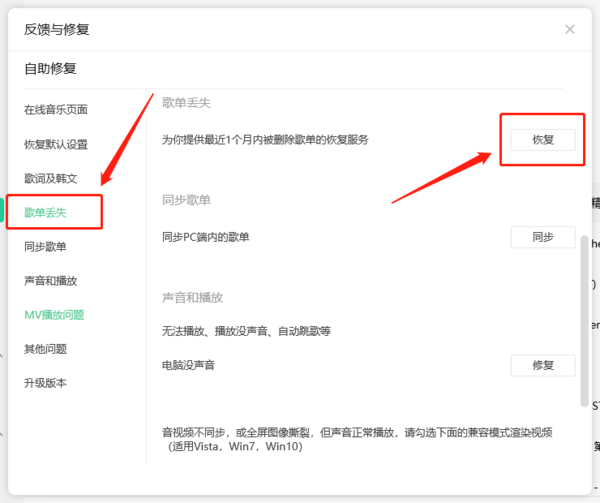This screenshot has width=600, height=503.
Task: Open 升级版本 in the sidebar
Action: [46, 382]
